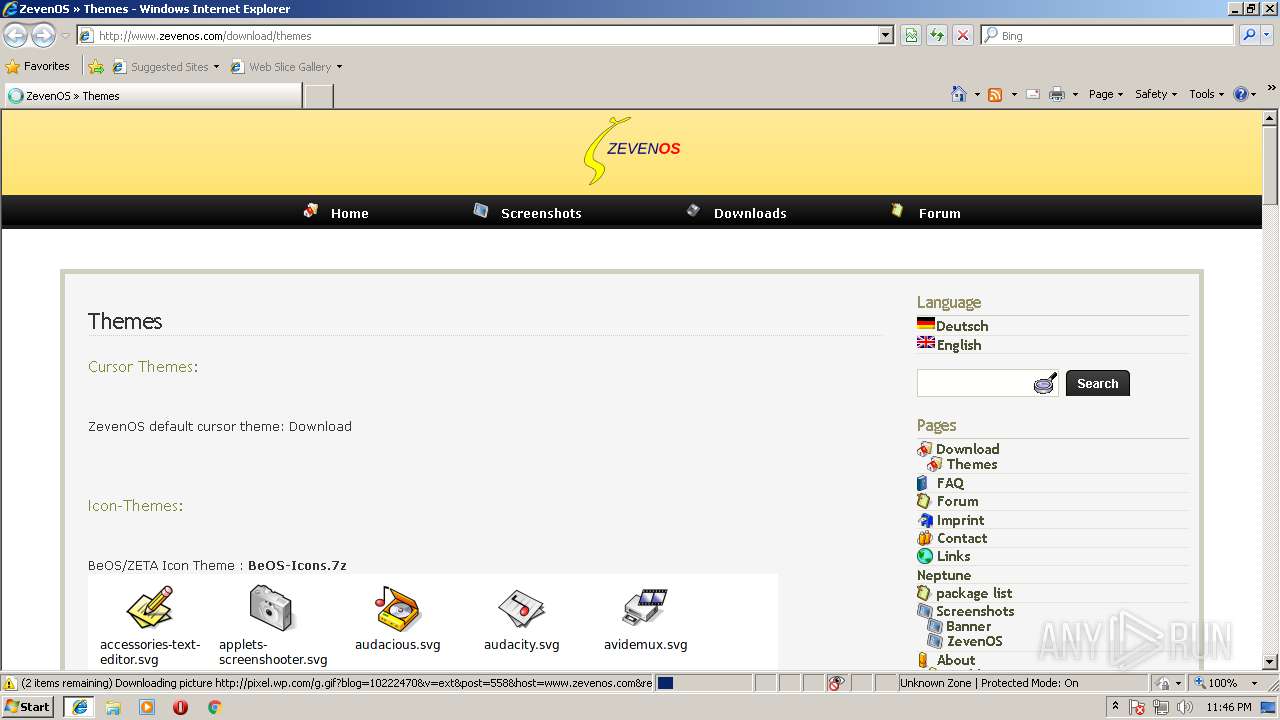The width and height of the screenshot is (1280, 720).
Task: Click the avidemux.svg icon
Action: (645, 607)
